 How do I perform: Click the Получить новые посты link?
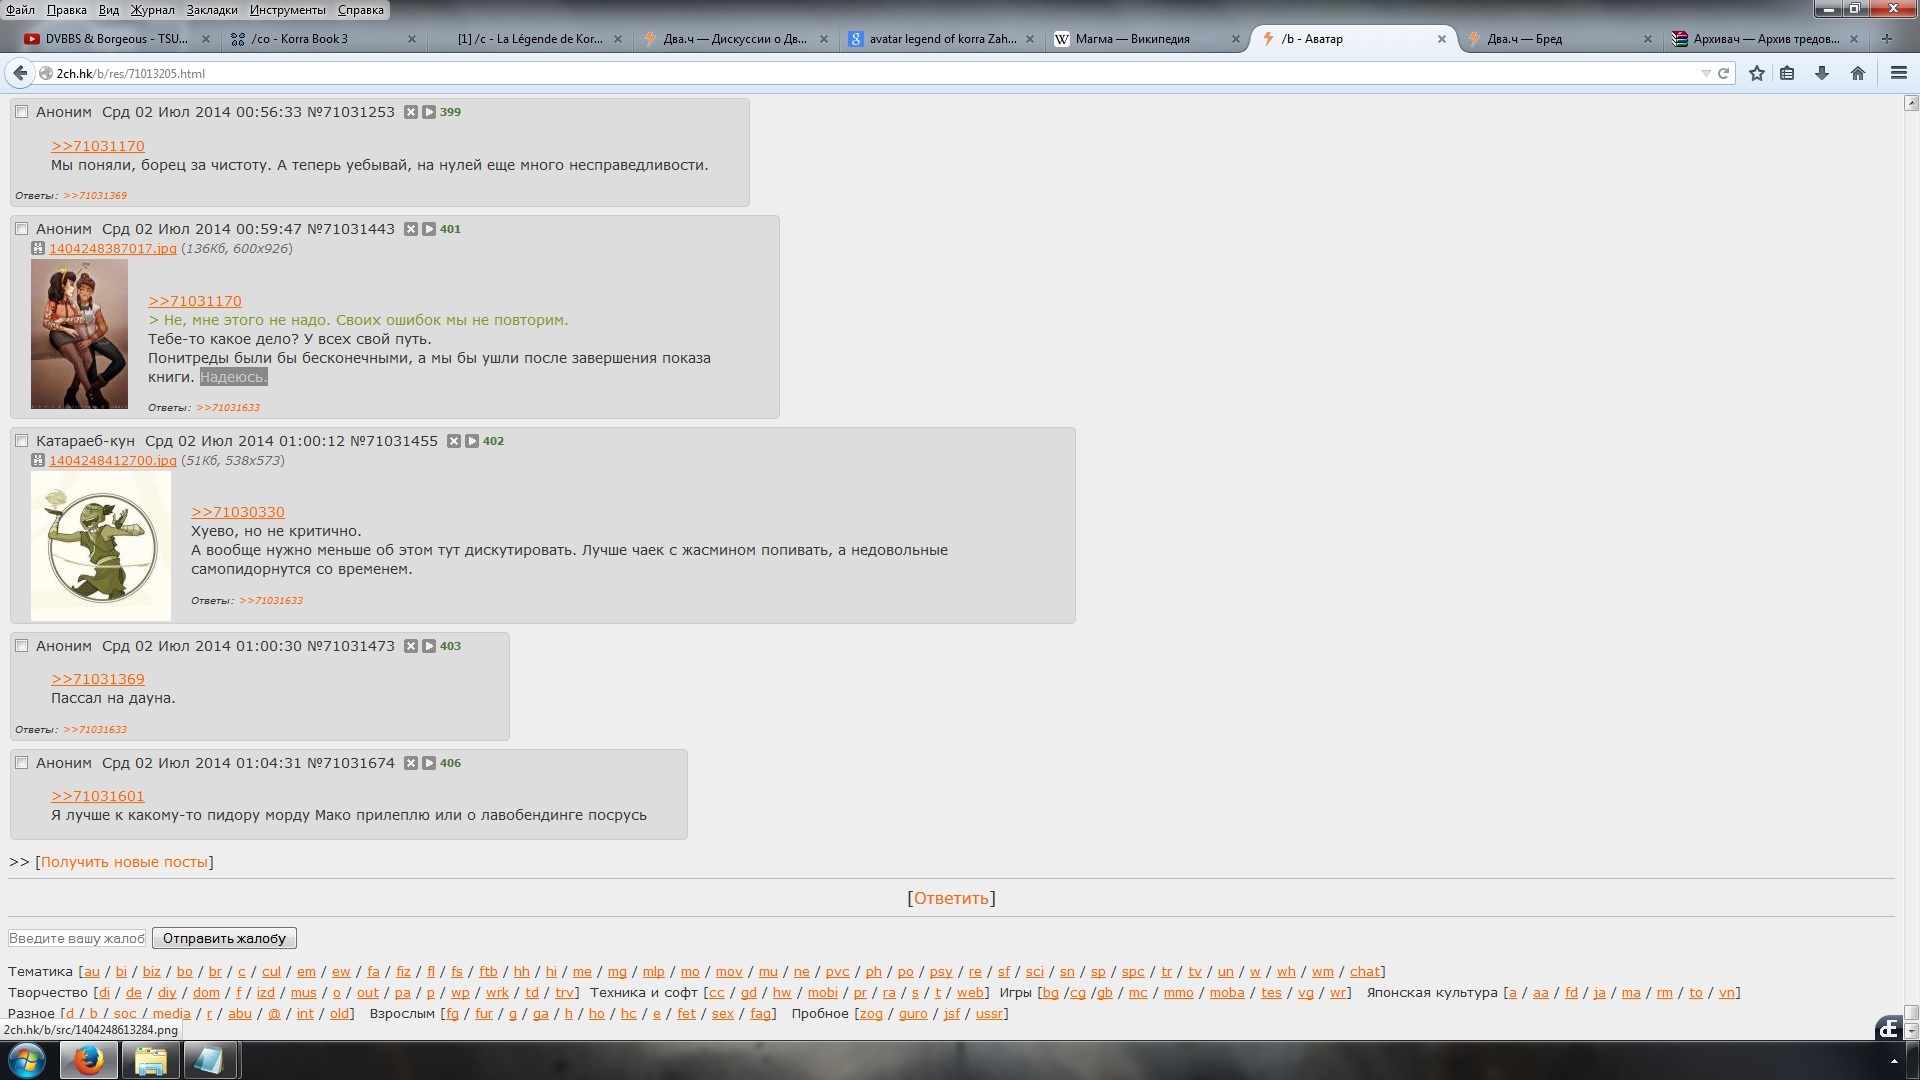click(124, 862)
